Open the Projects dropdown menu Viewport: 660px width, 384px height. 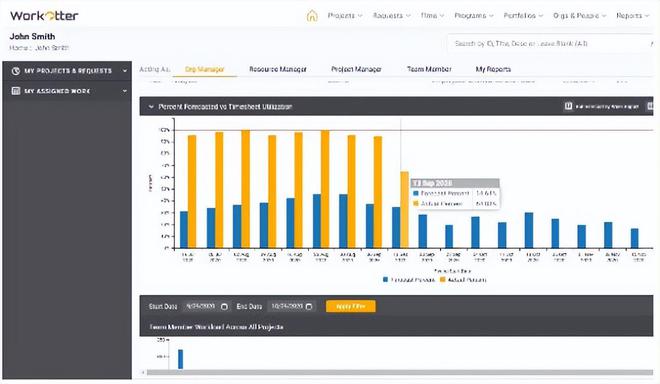pyautogui.click(x=345, y=16)
